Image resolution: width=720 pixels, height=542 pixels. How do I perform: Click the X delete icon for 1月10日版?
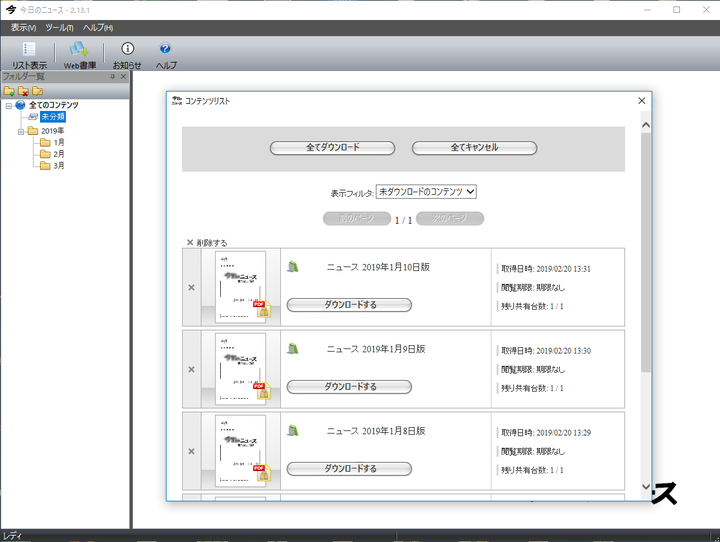pos(191,287)
